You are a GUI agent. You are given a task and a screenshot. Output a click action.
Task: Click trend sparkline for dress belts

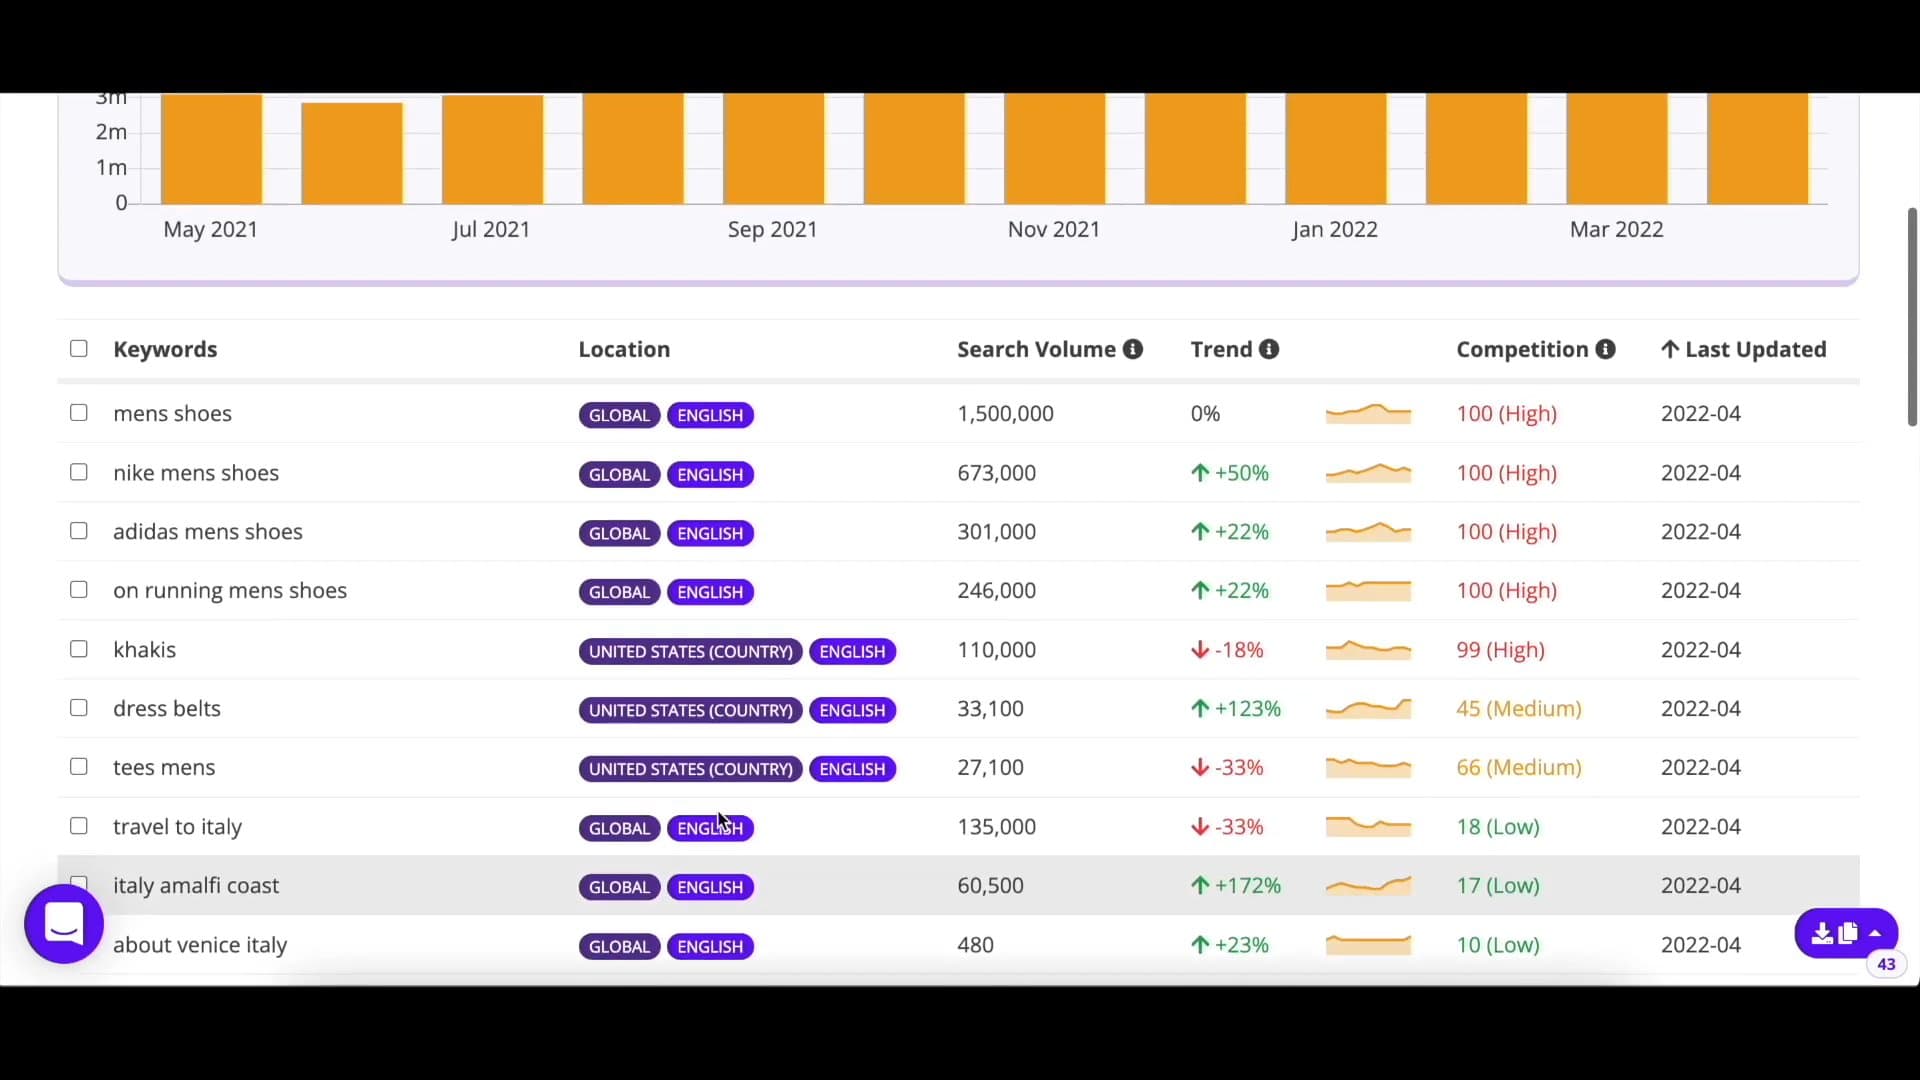pyautogui.click(x=1368, y=709)
